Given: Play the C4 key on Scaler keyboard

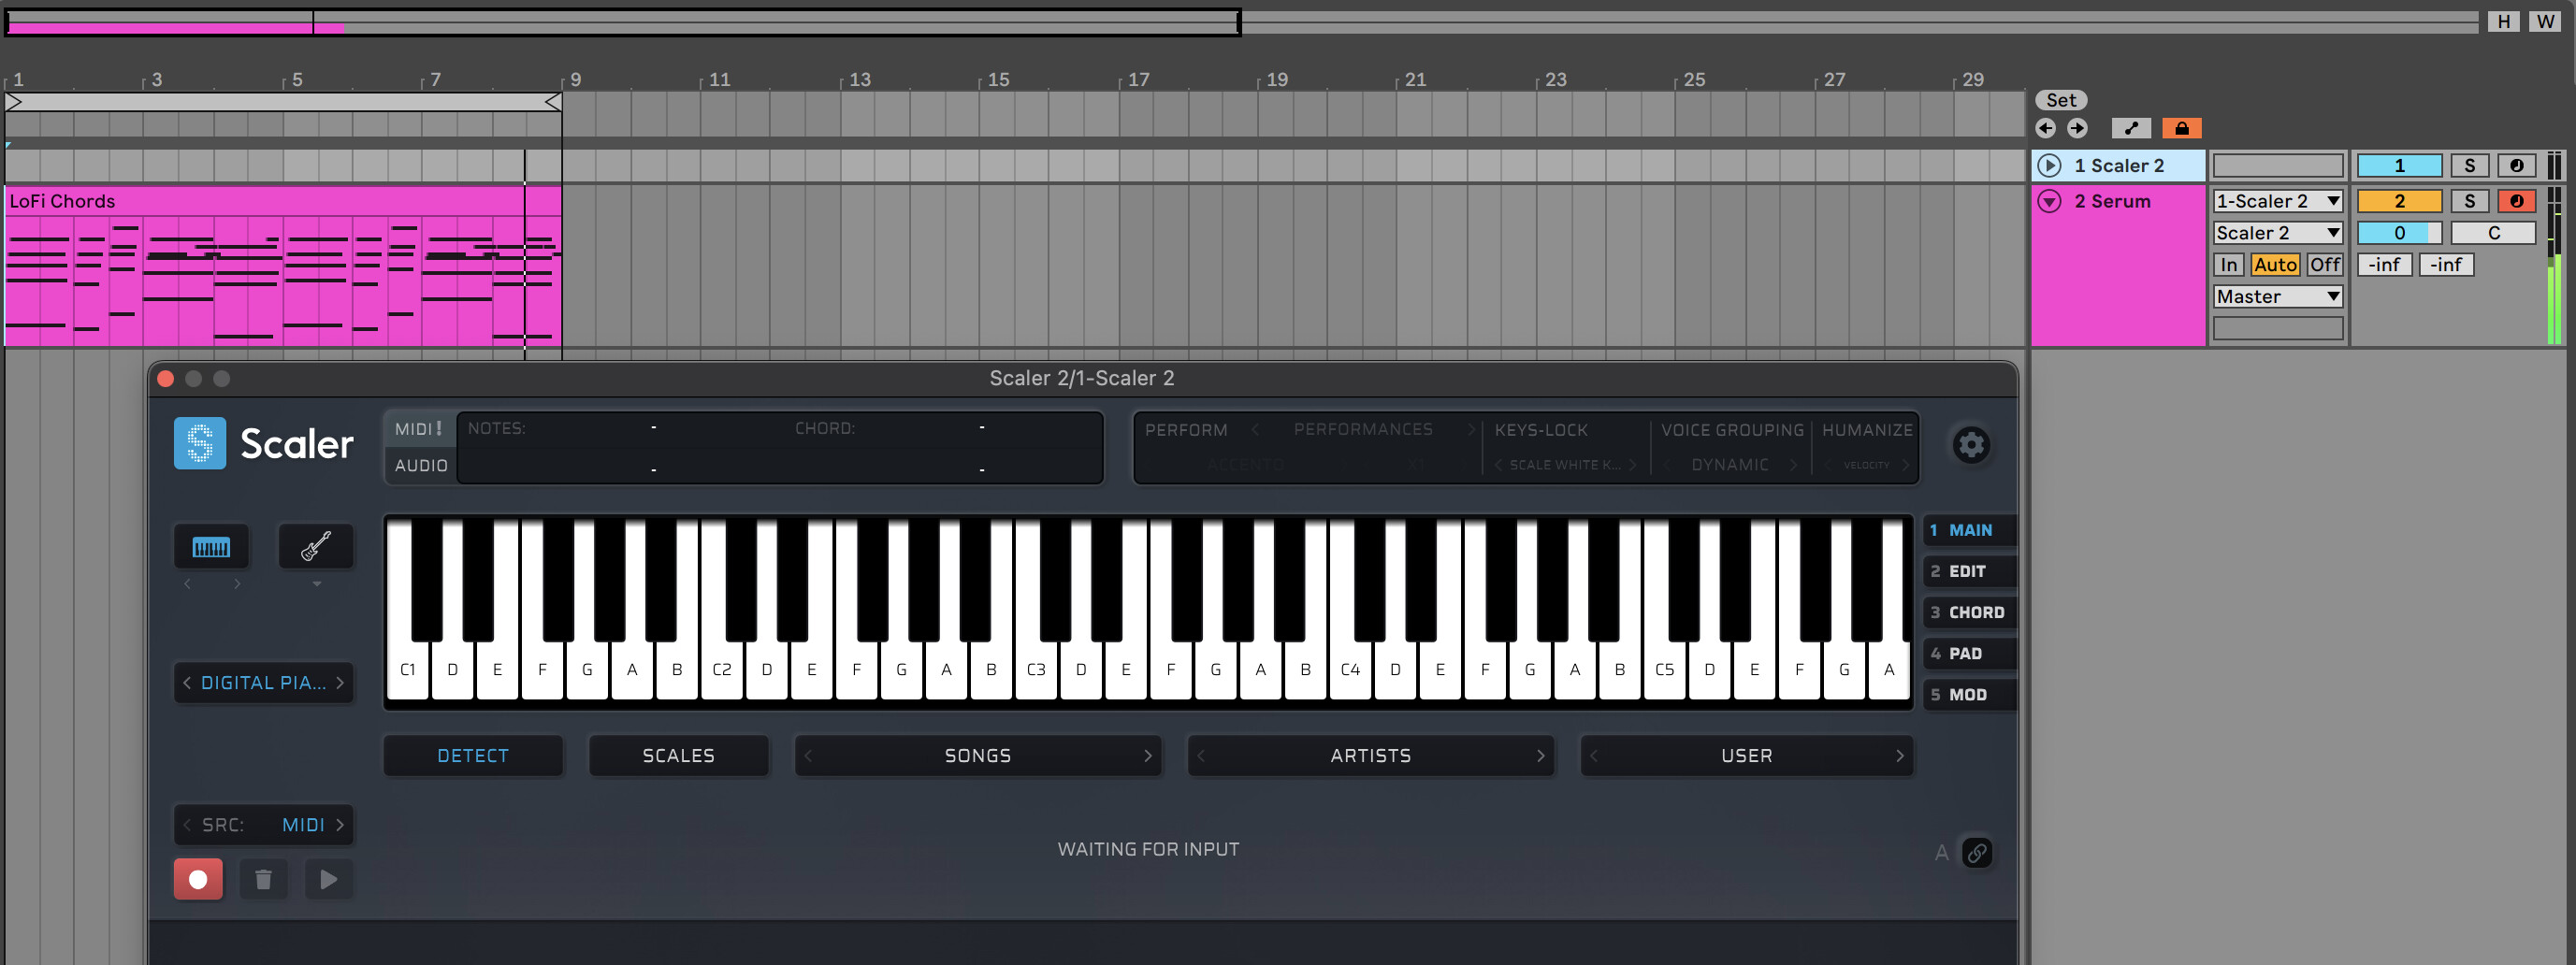Looking at the screenshot, I should tap(1349, 670).
